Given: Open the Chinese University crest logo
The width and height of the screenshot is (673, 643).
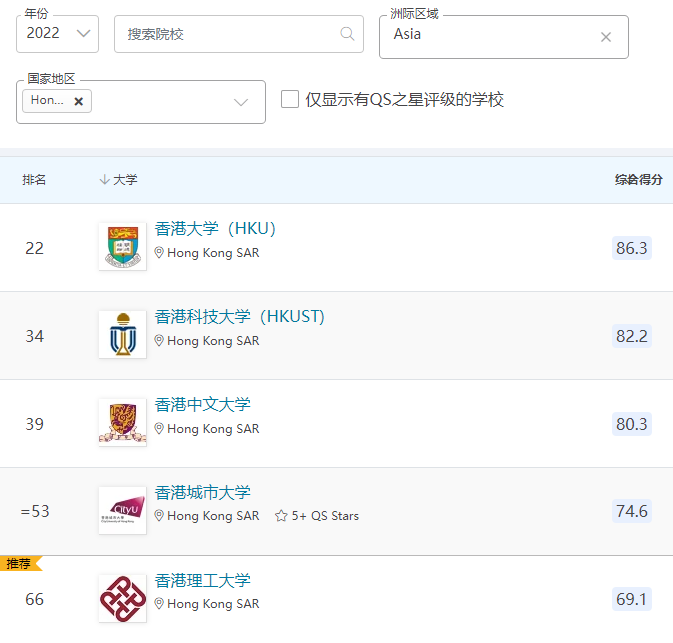Looking at the screenshot, I should pyautogui.click(x=122, y=423).
